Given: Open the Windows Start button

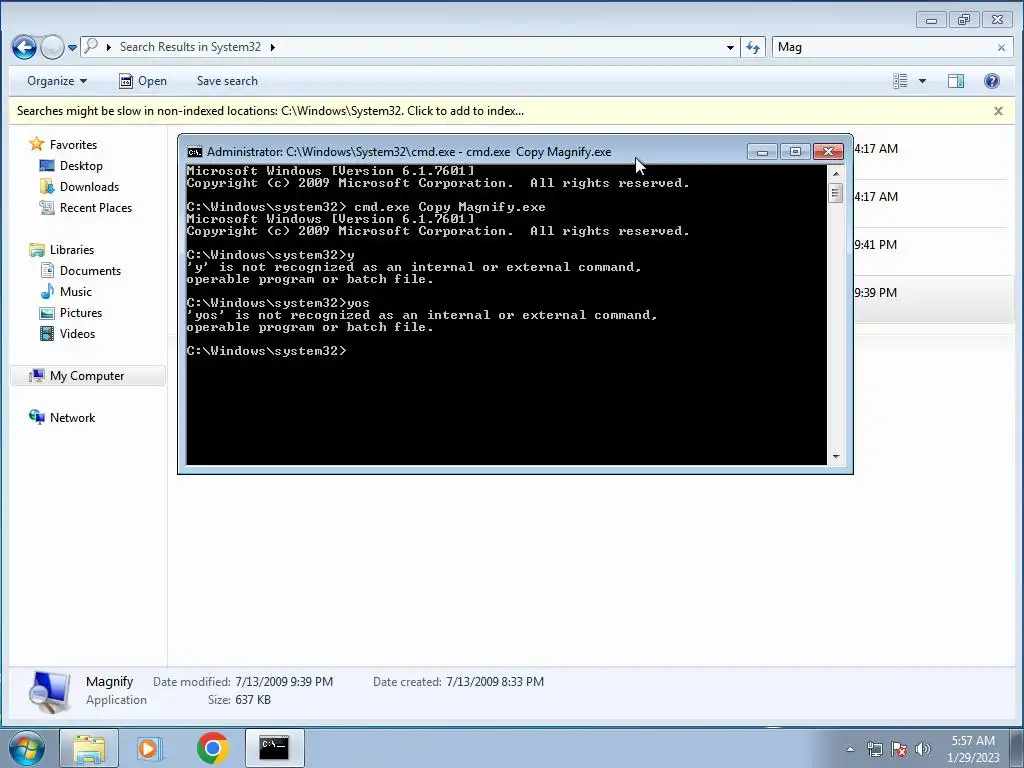Looking at the screenshot, I should (x=26, y=748).
